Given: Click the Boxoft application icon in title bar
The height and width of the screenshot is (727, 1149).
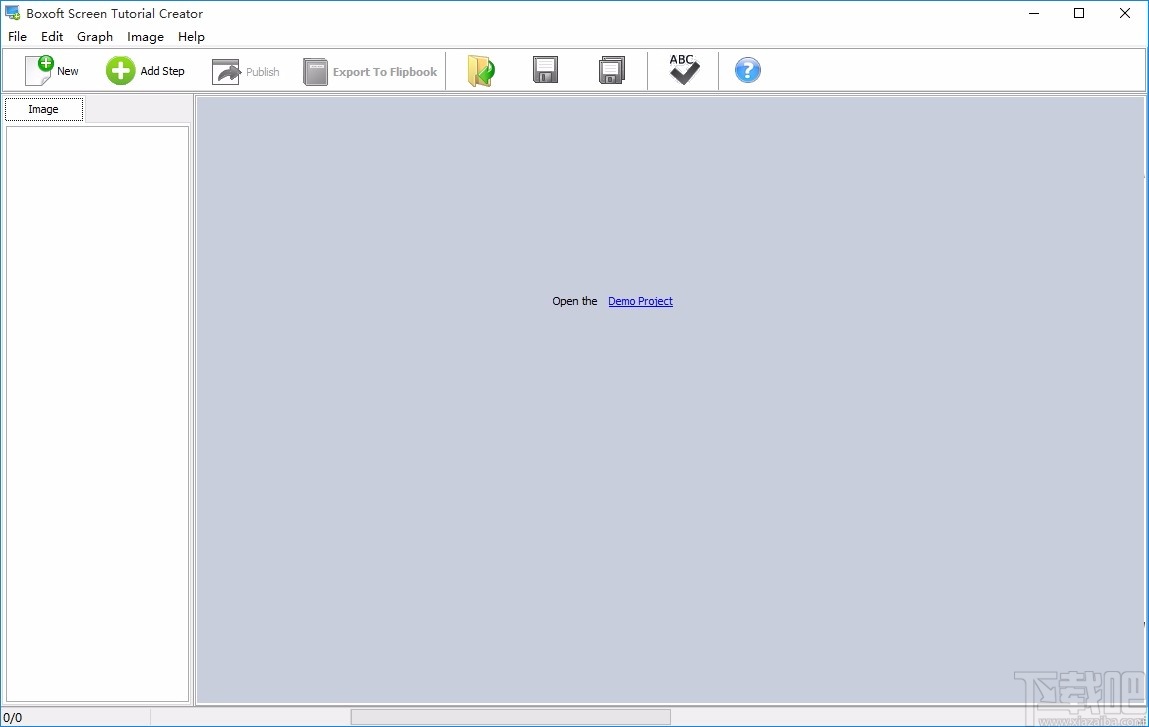Looking at the screenshot, I should pos(13,13).
